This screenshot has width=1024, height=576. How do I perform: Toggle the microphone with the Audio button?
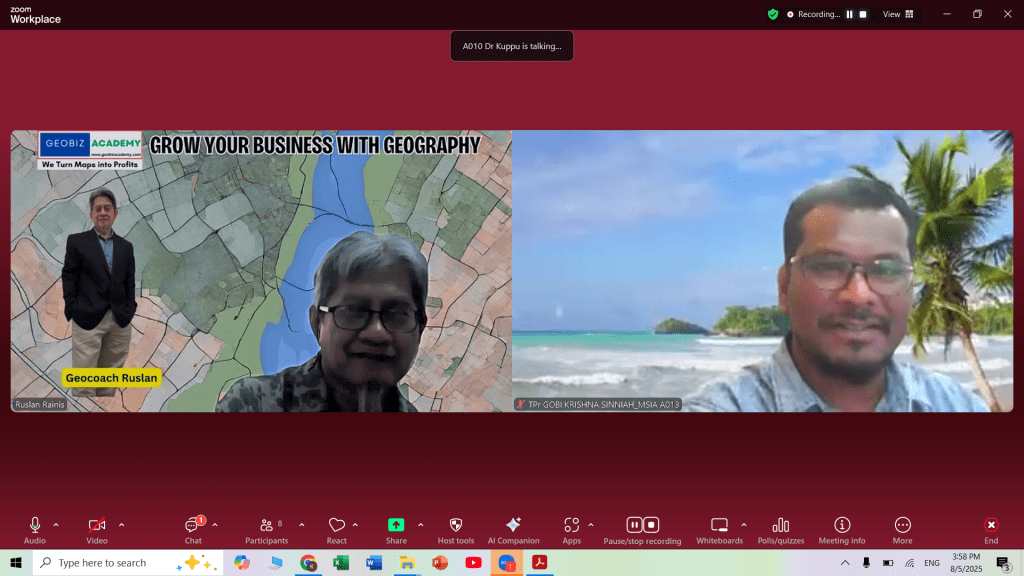point(35,529)
